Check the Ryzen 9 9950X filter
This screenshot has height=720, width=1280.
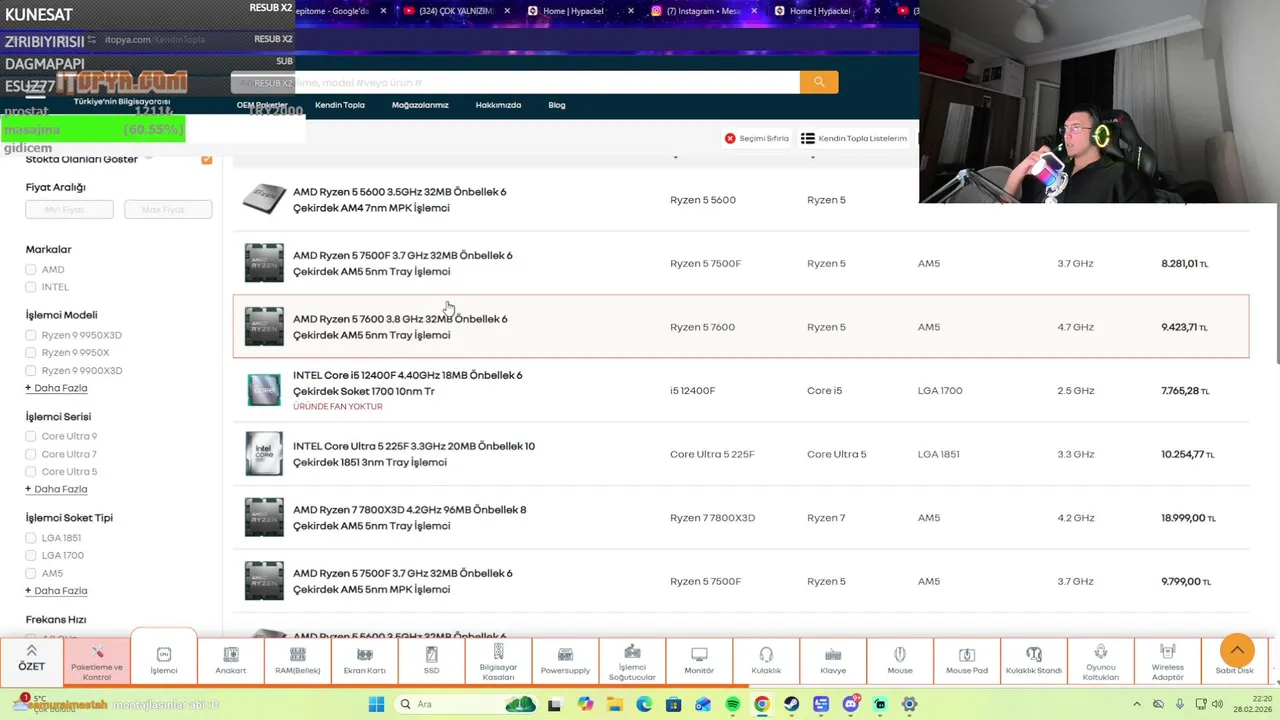coord(31,353)
